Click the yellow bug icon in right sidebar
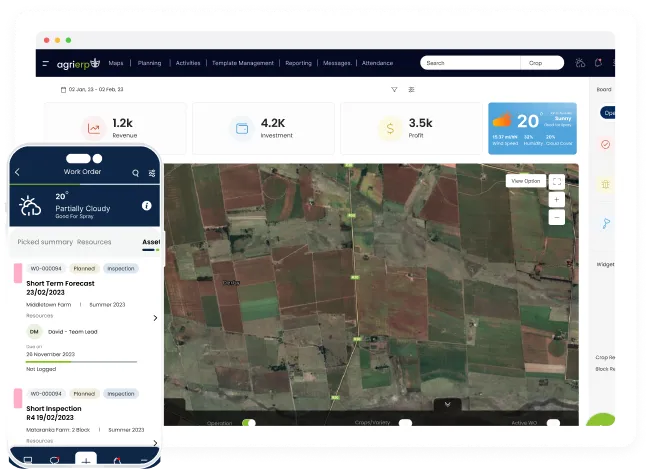The width and height of the screenshot is (651, 469). tap(605, 184)
